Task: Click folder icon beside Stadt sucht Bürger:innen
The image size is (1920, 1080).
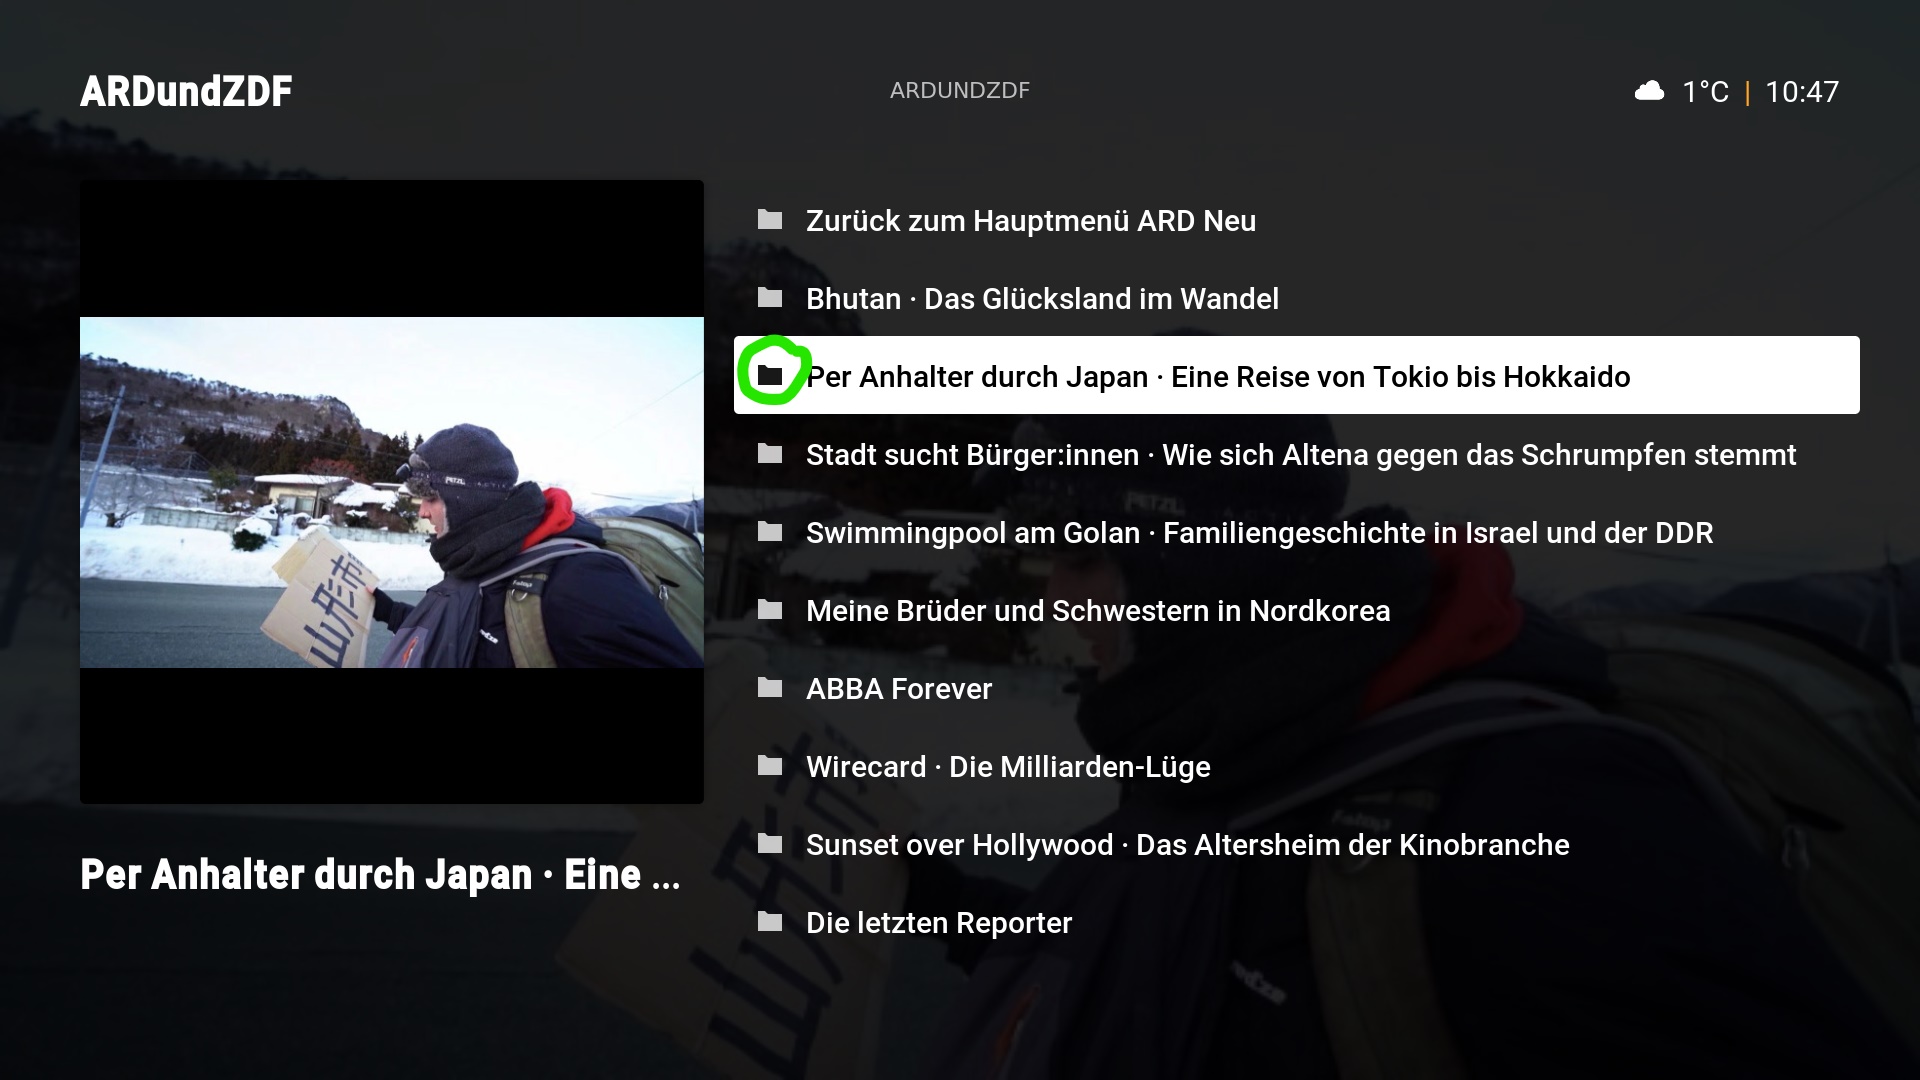Action: coord(770,454)
